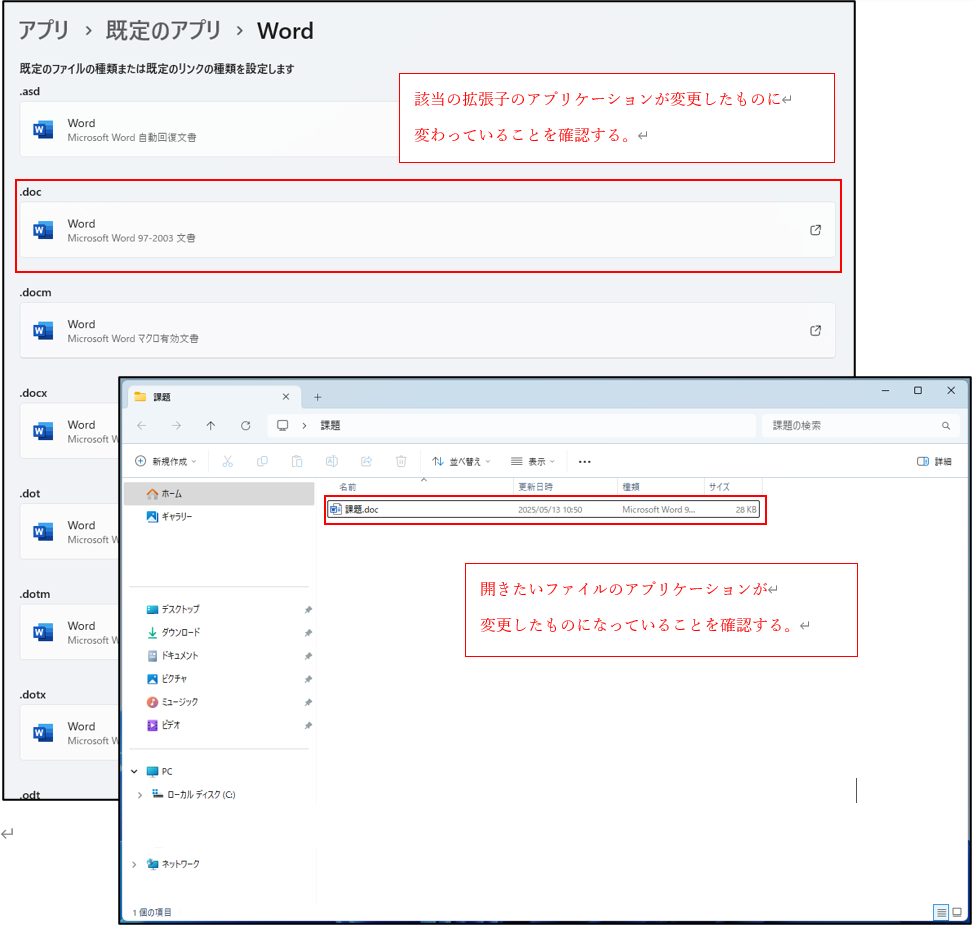Click the Delete trash icon
Viewport: 974px width, 928px height.
(x=401, y=461)
